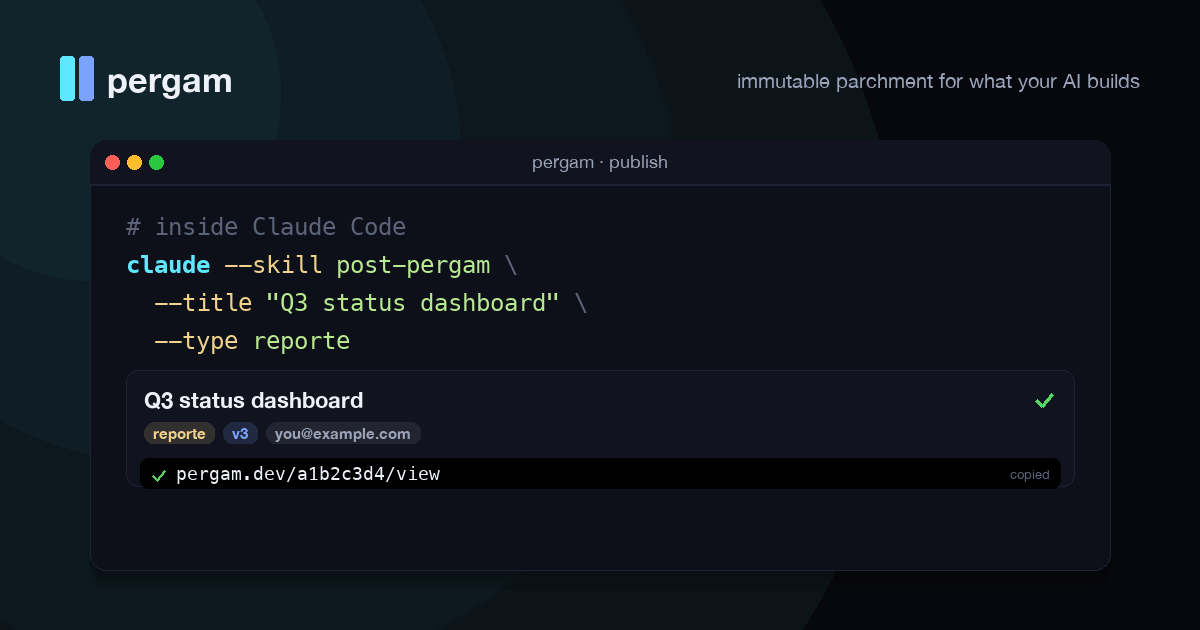Screen dimensions: 1200x630
Task: Click the yellow minimize dot in the title bar
Action: pyautogui.click(x=134, y=162)
